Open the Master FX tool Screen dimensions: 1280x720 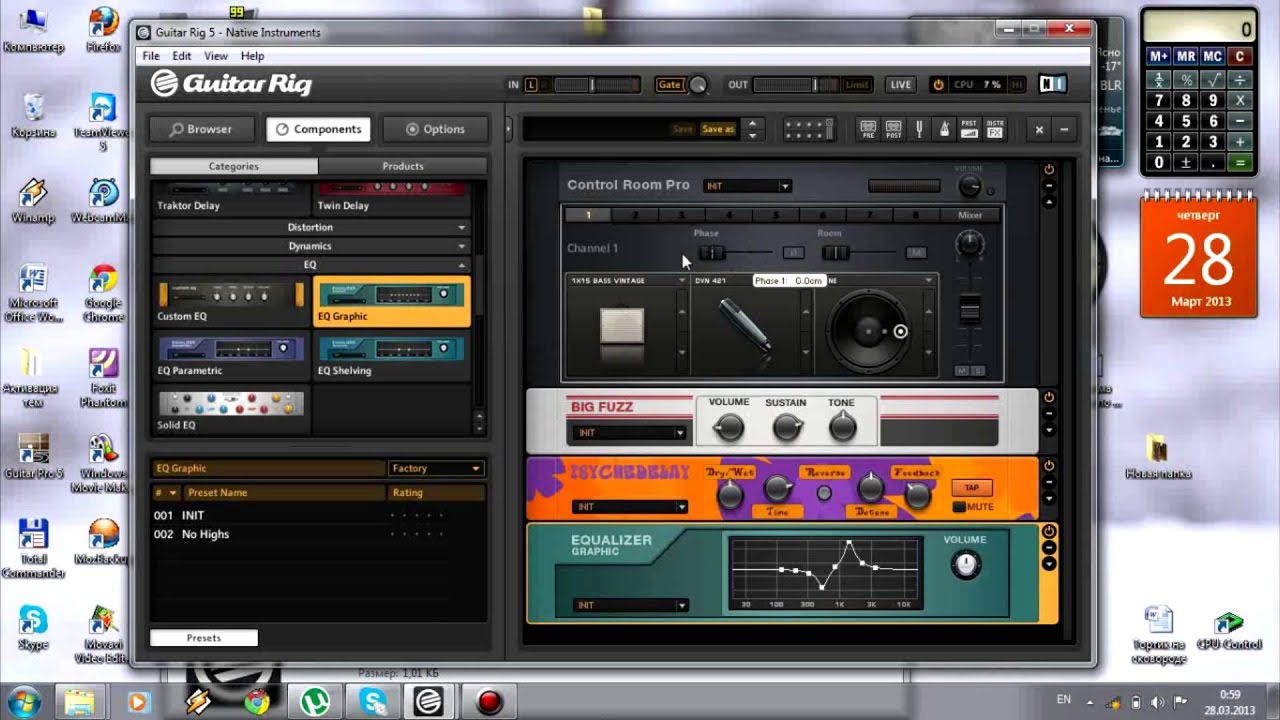point(995,129)
